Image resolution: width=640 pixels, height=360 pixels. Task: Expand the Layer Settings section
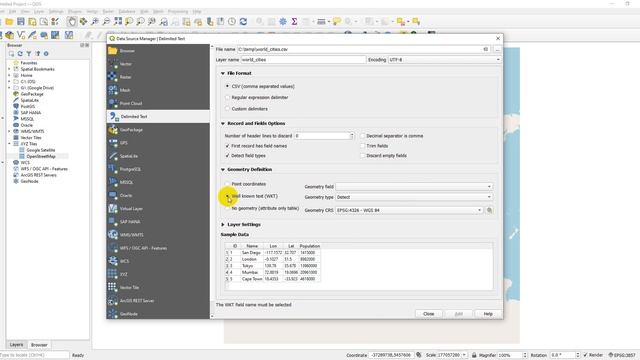pyautogui.click(x=223, y=224)
